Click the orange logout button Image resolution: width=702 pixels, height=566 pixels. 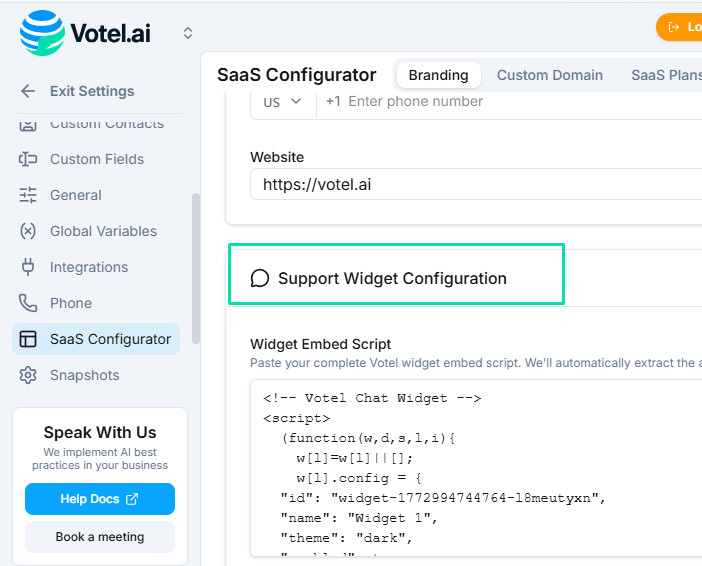coord(680,27)
